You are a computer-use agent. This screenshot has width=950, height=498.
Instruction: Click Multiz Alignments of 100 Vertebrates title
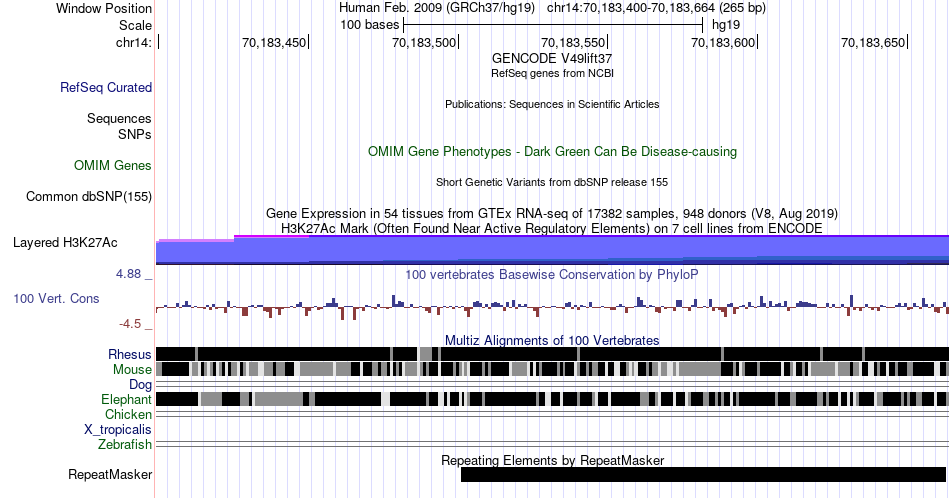click(x=552, y=340)
